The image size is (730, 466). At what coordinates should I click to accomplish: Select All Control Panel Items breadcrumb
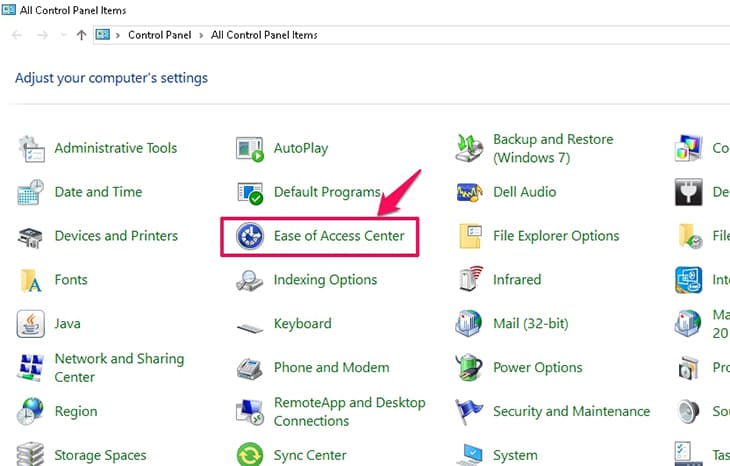[x=264, y=35]
